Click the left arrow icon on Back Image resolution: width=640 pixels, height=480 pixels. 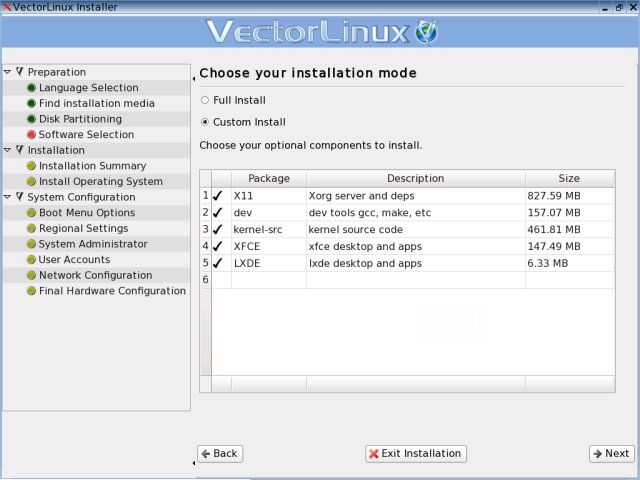pyautogui.click(x=206, y=454)
